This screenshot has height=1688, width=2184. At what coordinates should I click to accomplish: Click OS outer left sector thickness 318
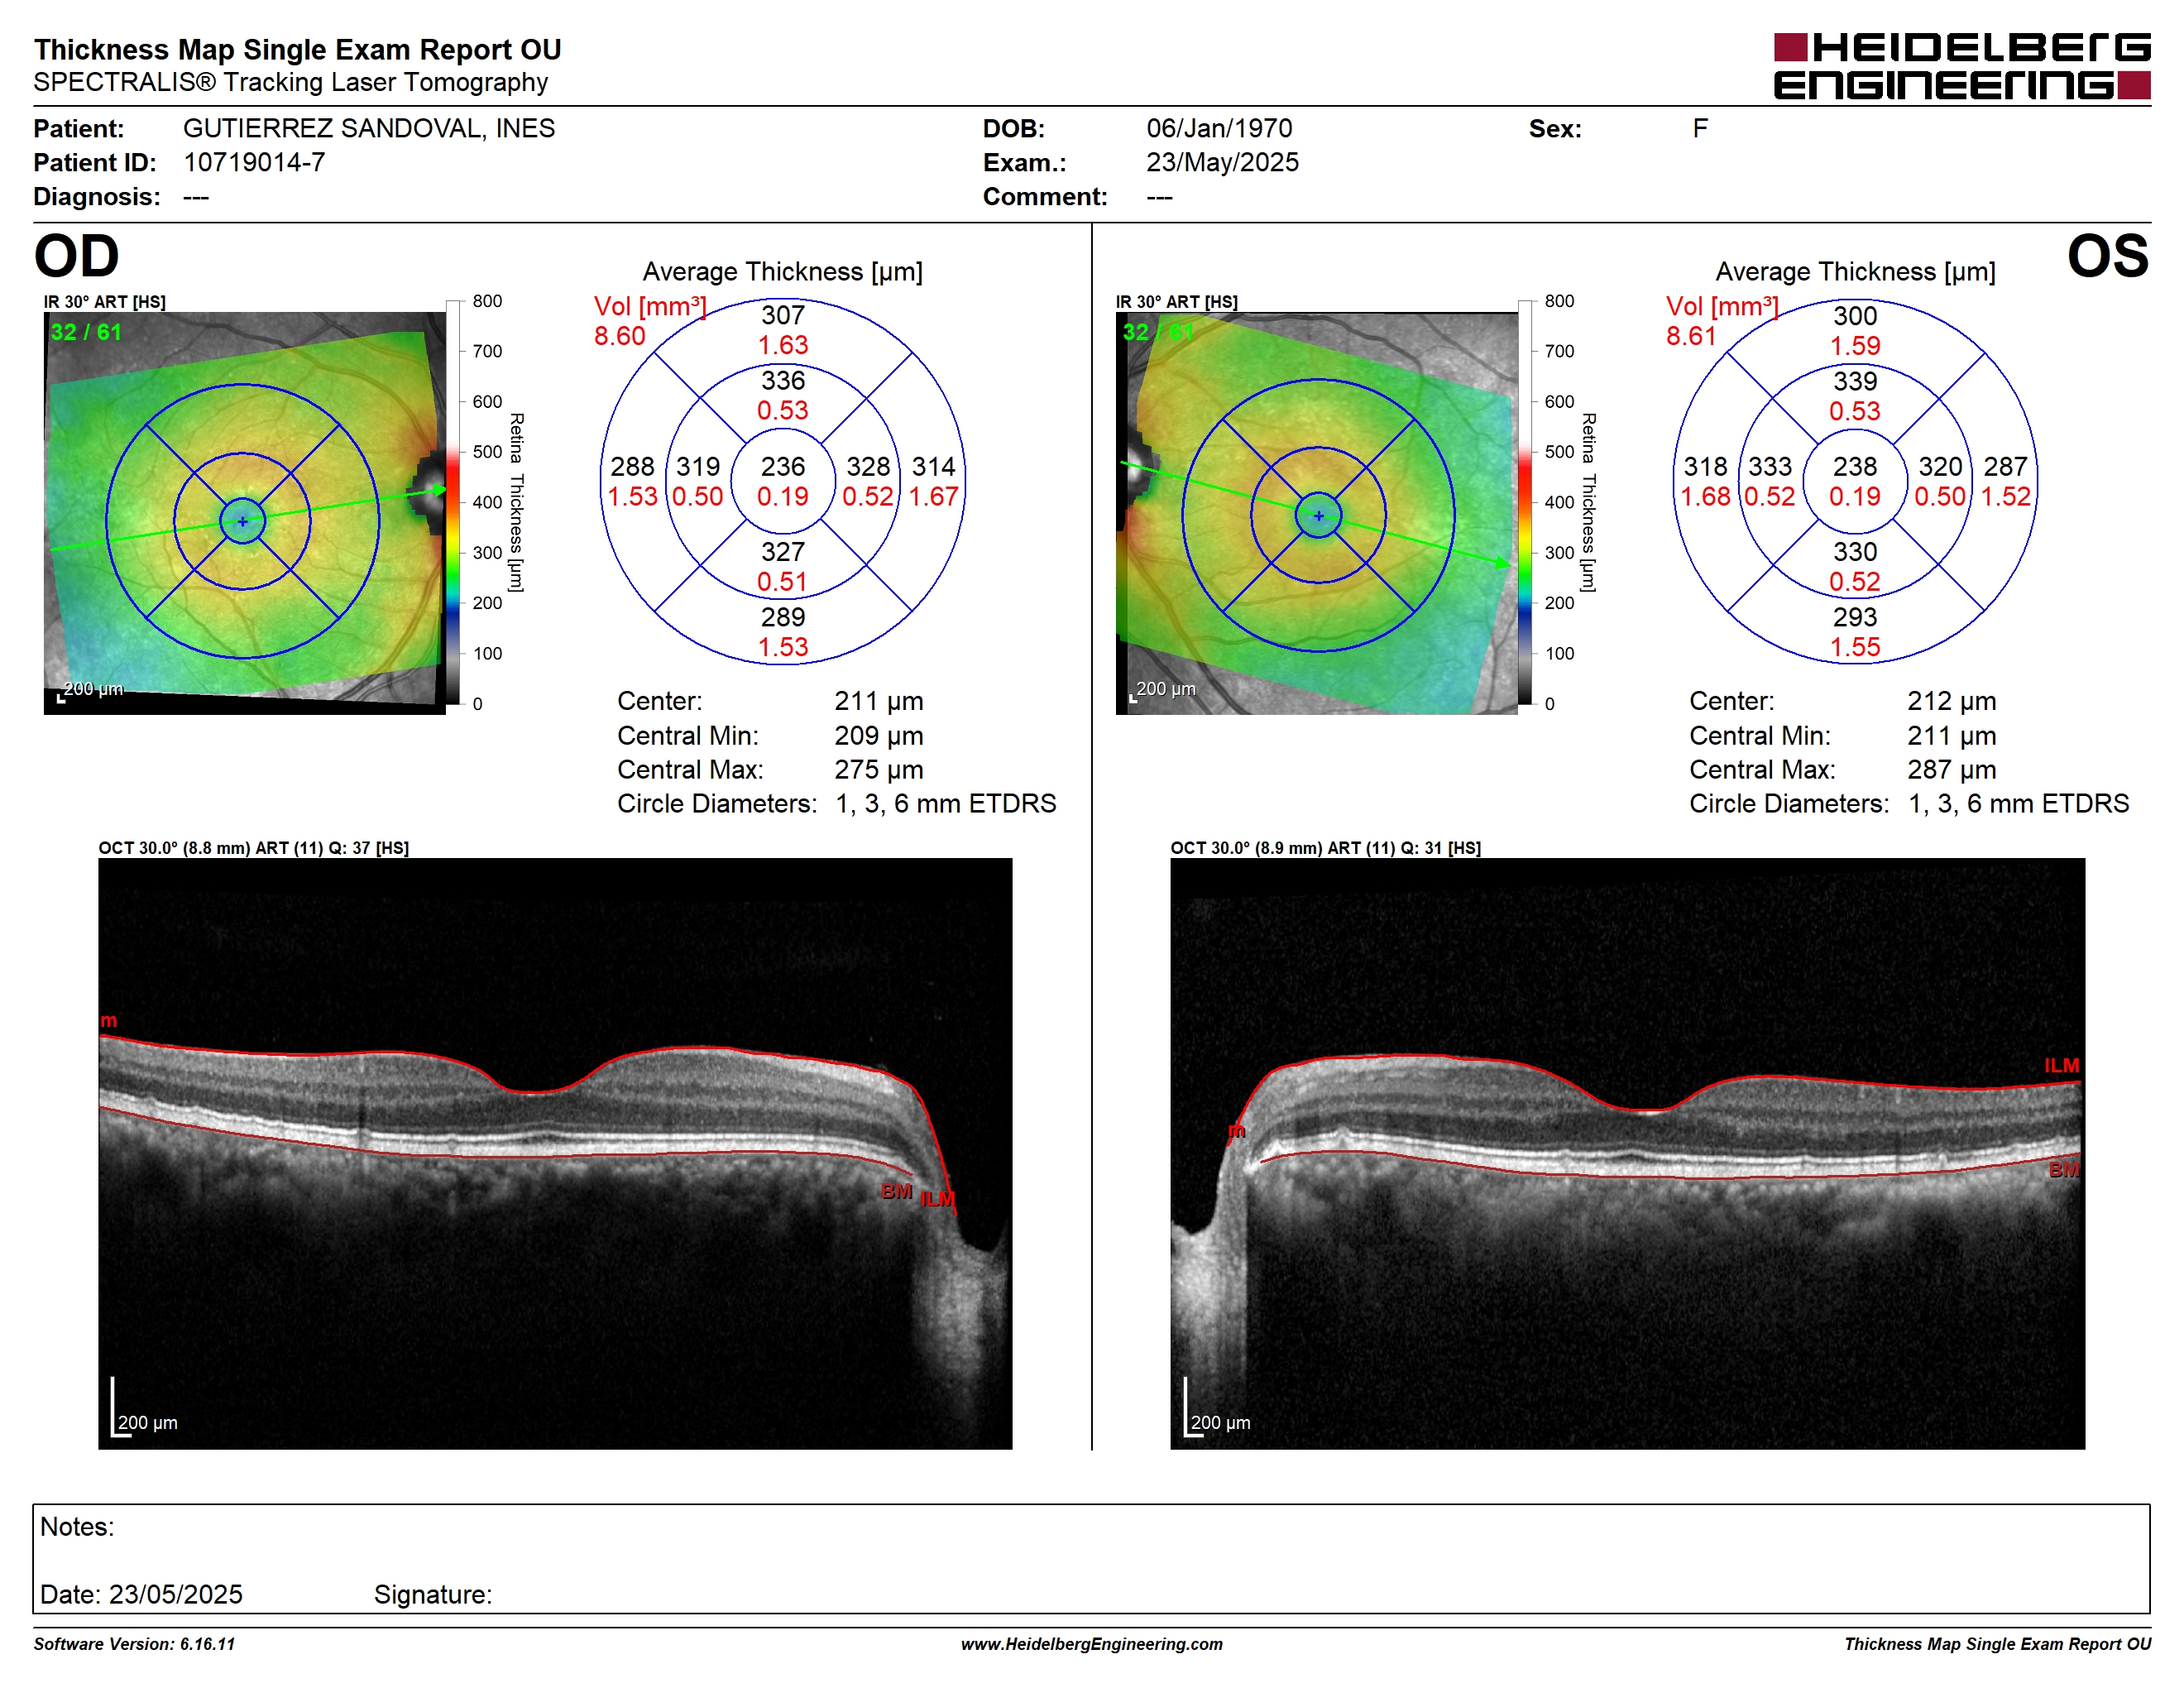(x=1705, y=466)
